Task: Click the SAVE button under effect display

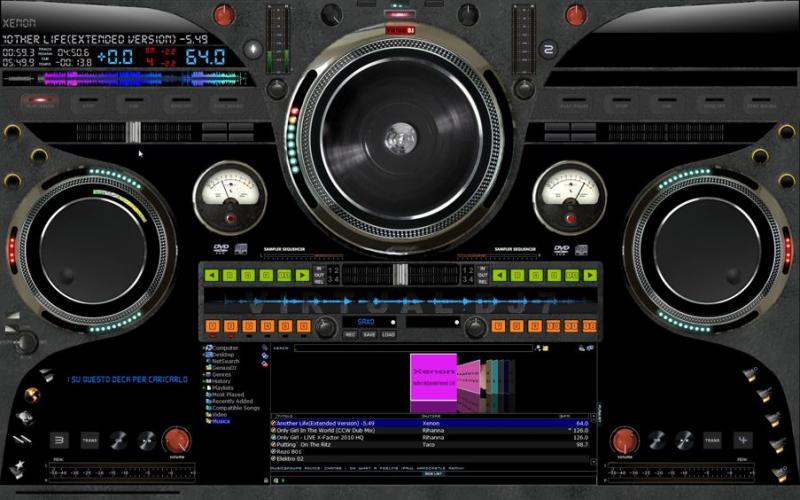Action: tap(369, 335)
